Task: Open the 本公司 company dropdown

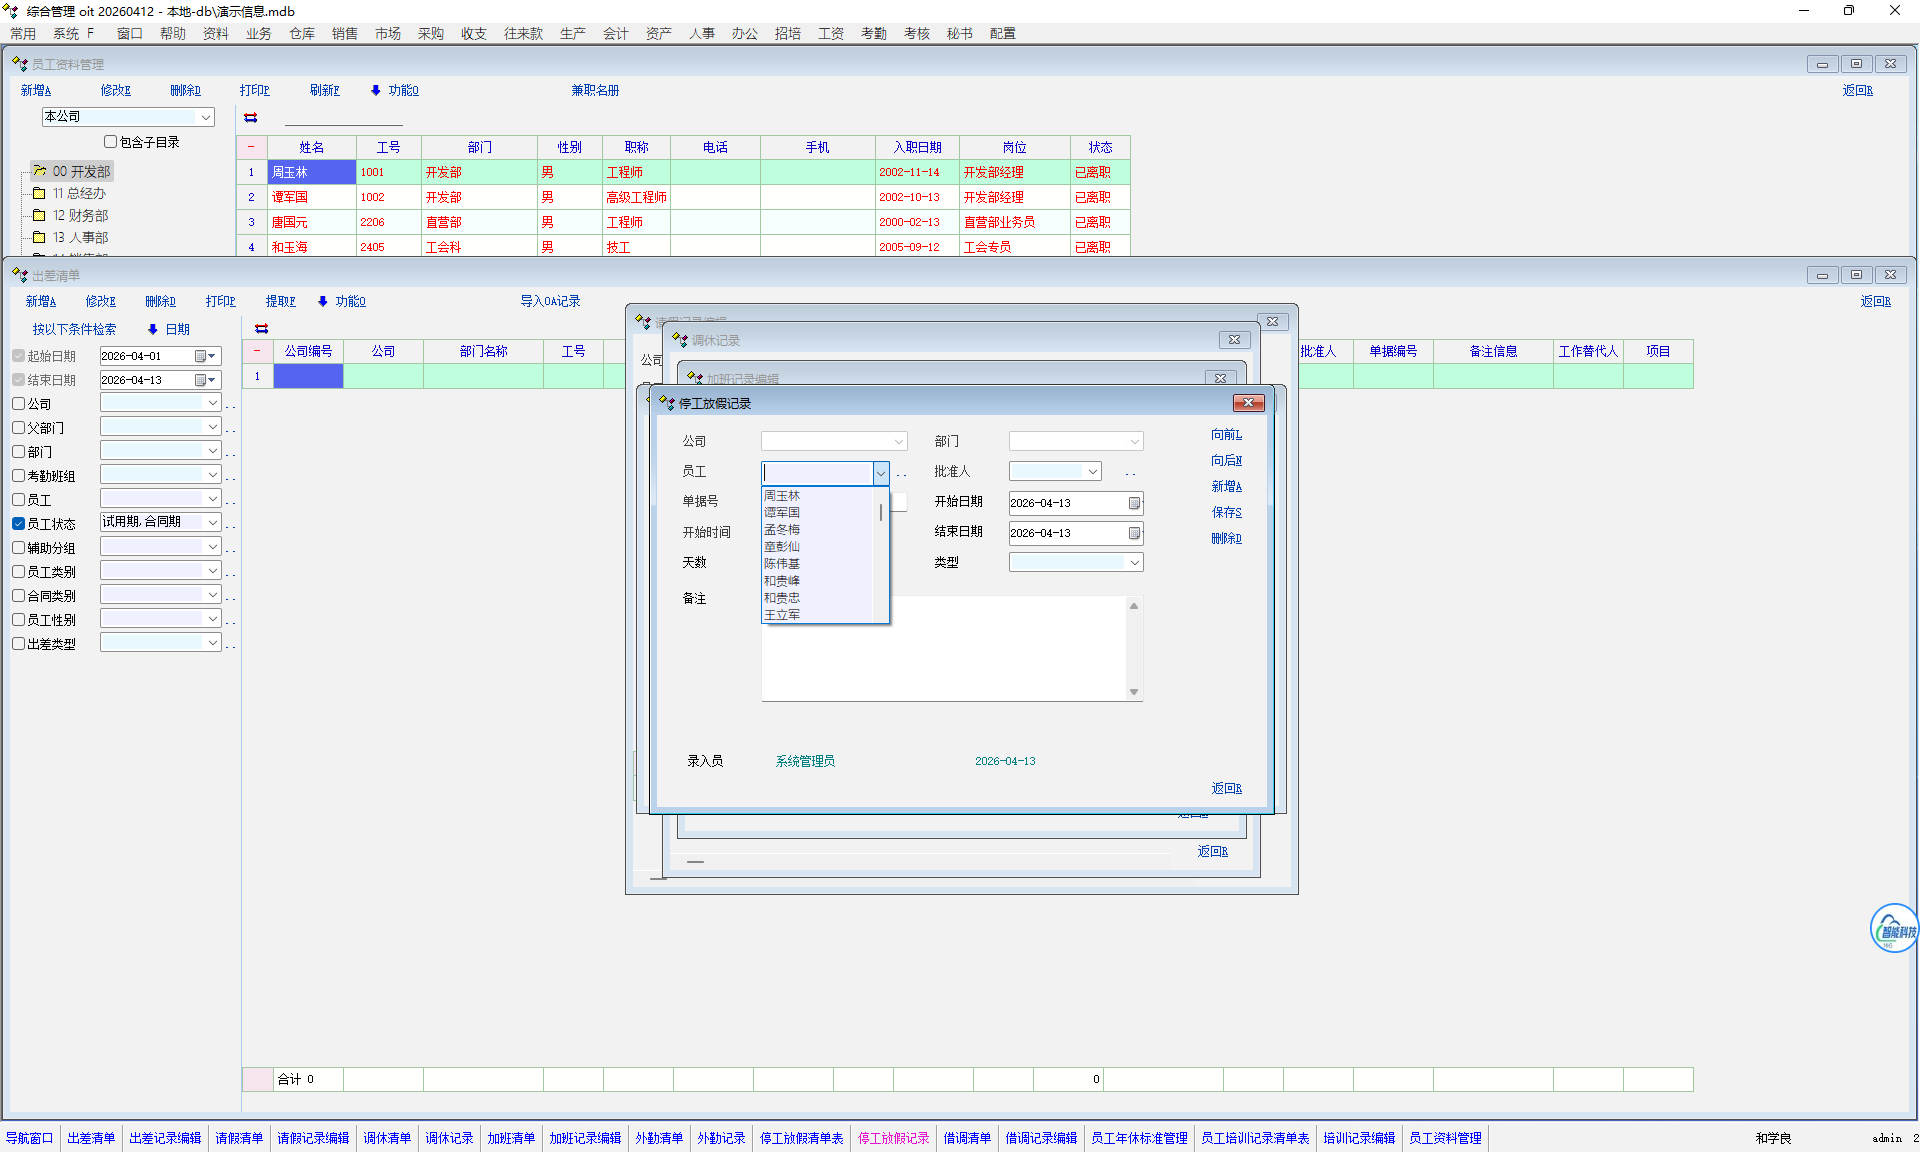Action: click(205, 117)
